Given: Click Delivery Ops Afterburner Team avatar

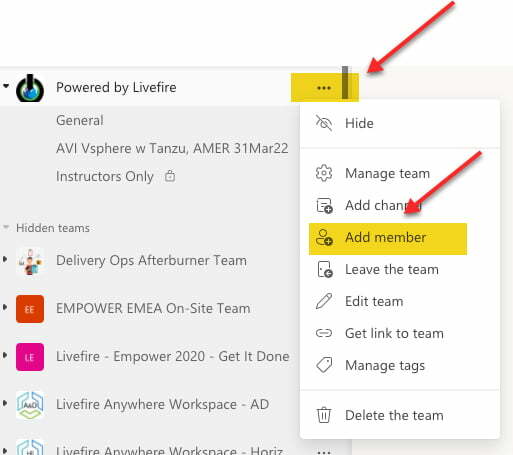Looking at the screenshot, I should pos(30,261).
